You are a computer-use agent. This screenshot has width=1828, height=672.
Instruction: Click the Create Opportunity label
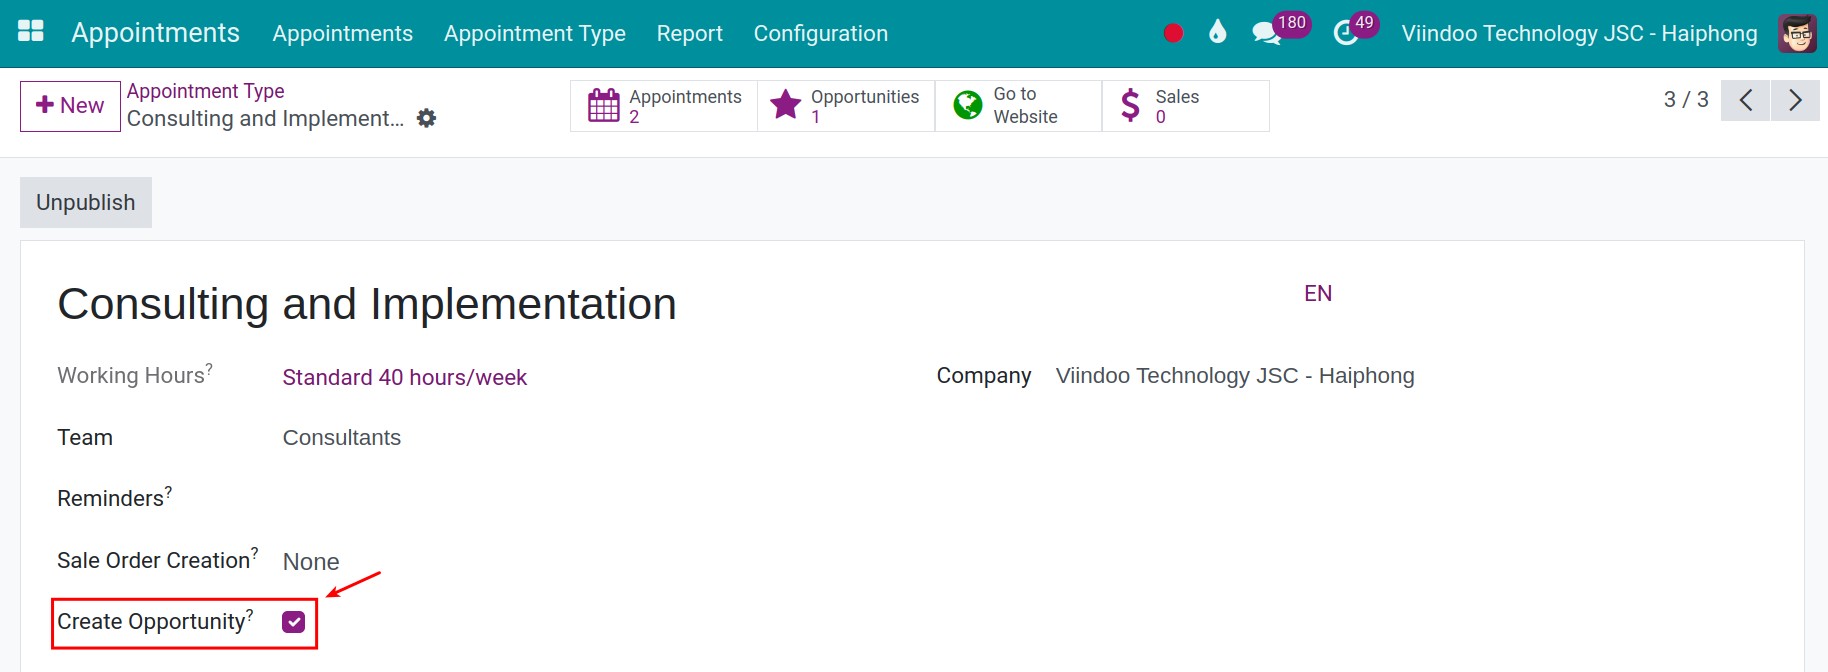coord(155,621)
